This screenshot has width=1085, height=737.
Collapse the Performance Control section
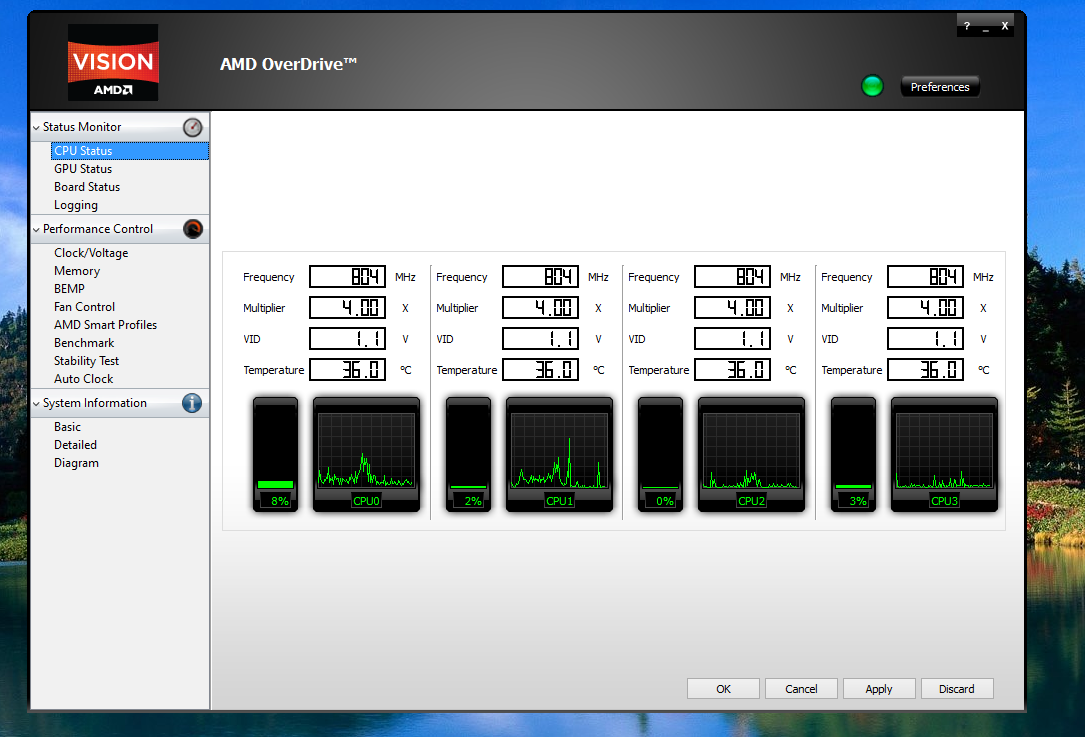point(36,230)
